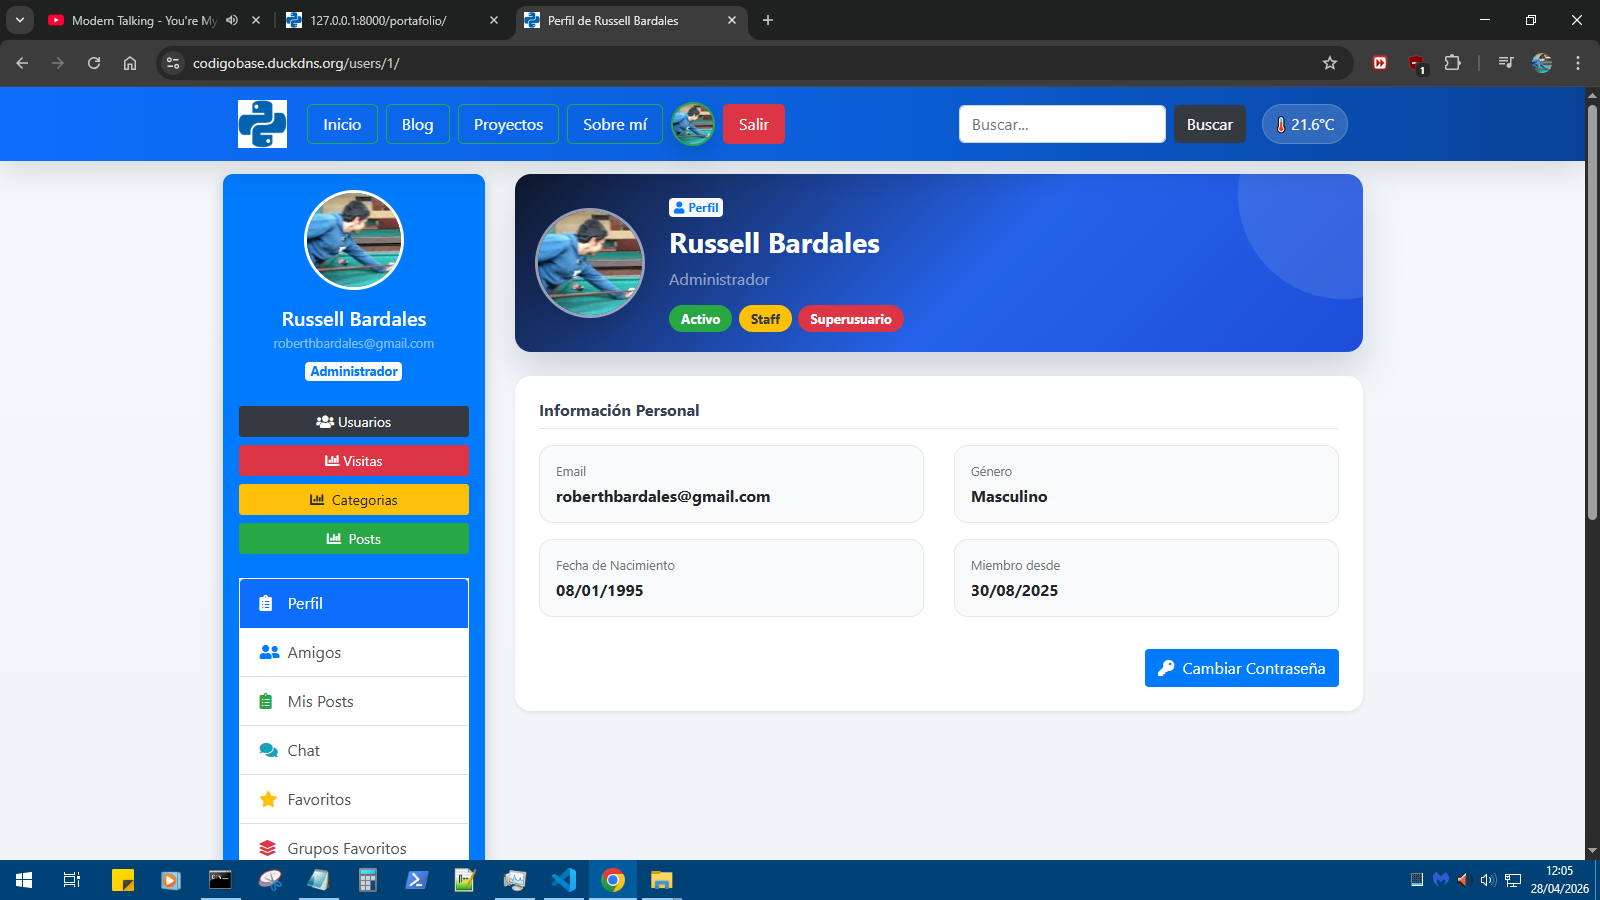
Task: Open the browser home page
Action: tap(130, 63)
